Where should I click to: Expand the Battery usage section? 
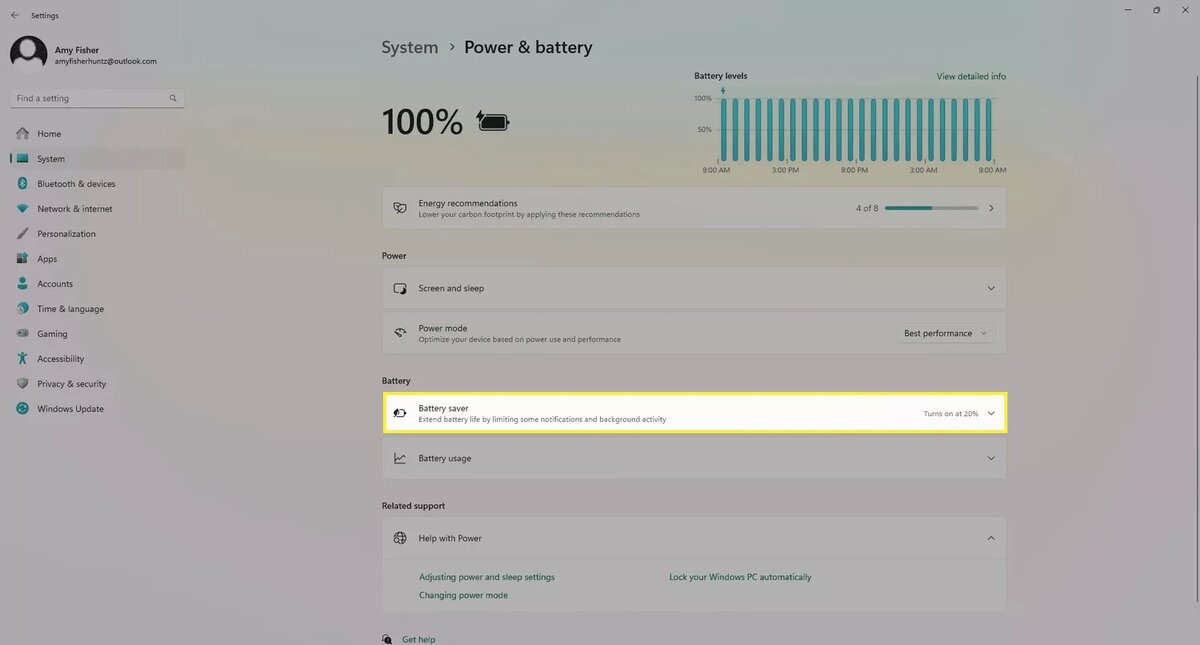[x=991, y=458]
